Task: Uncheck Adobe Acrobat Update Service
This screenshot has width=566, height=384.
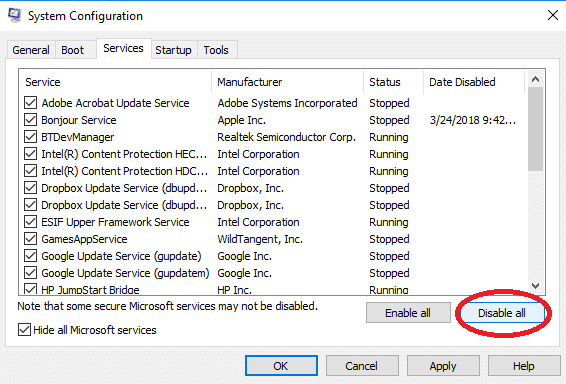Action: point(30,103)
